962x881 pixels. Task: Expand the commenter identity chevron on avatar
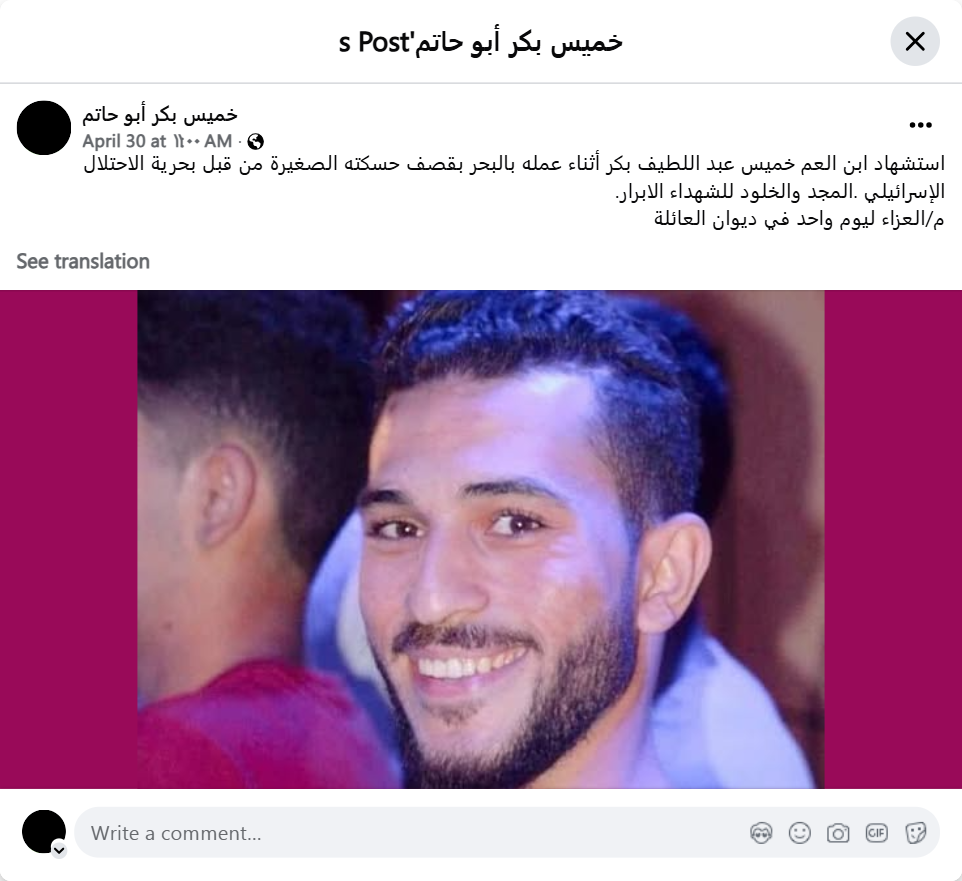click(59, 850)
